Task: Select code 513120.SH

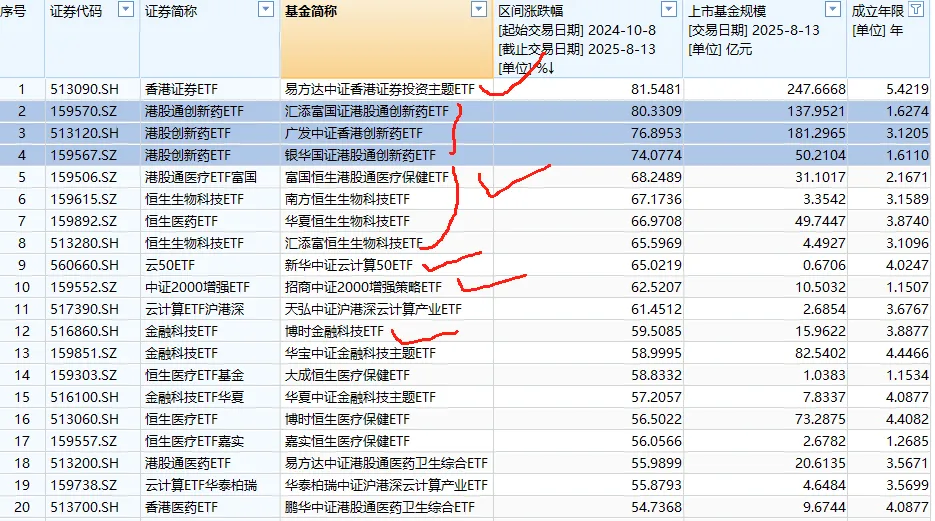Action: (84, 134)
